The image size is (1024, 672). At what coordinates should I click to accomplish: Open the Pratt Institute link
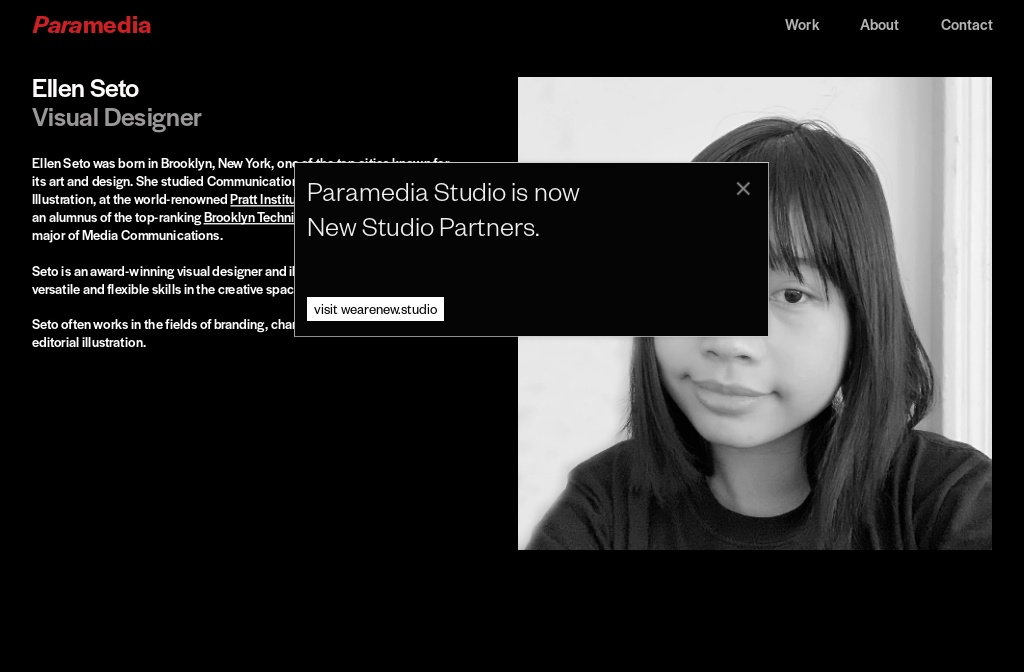click(x=262, y=200)
